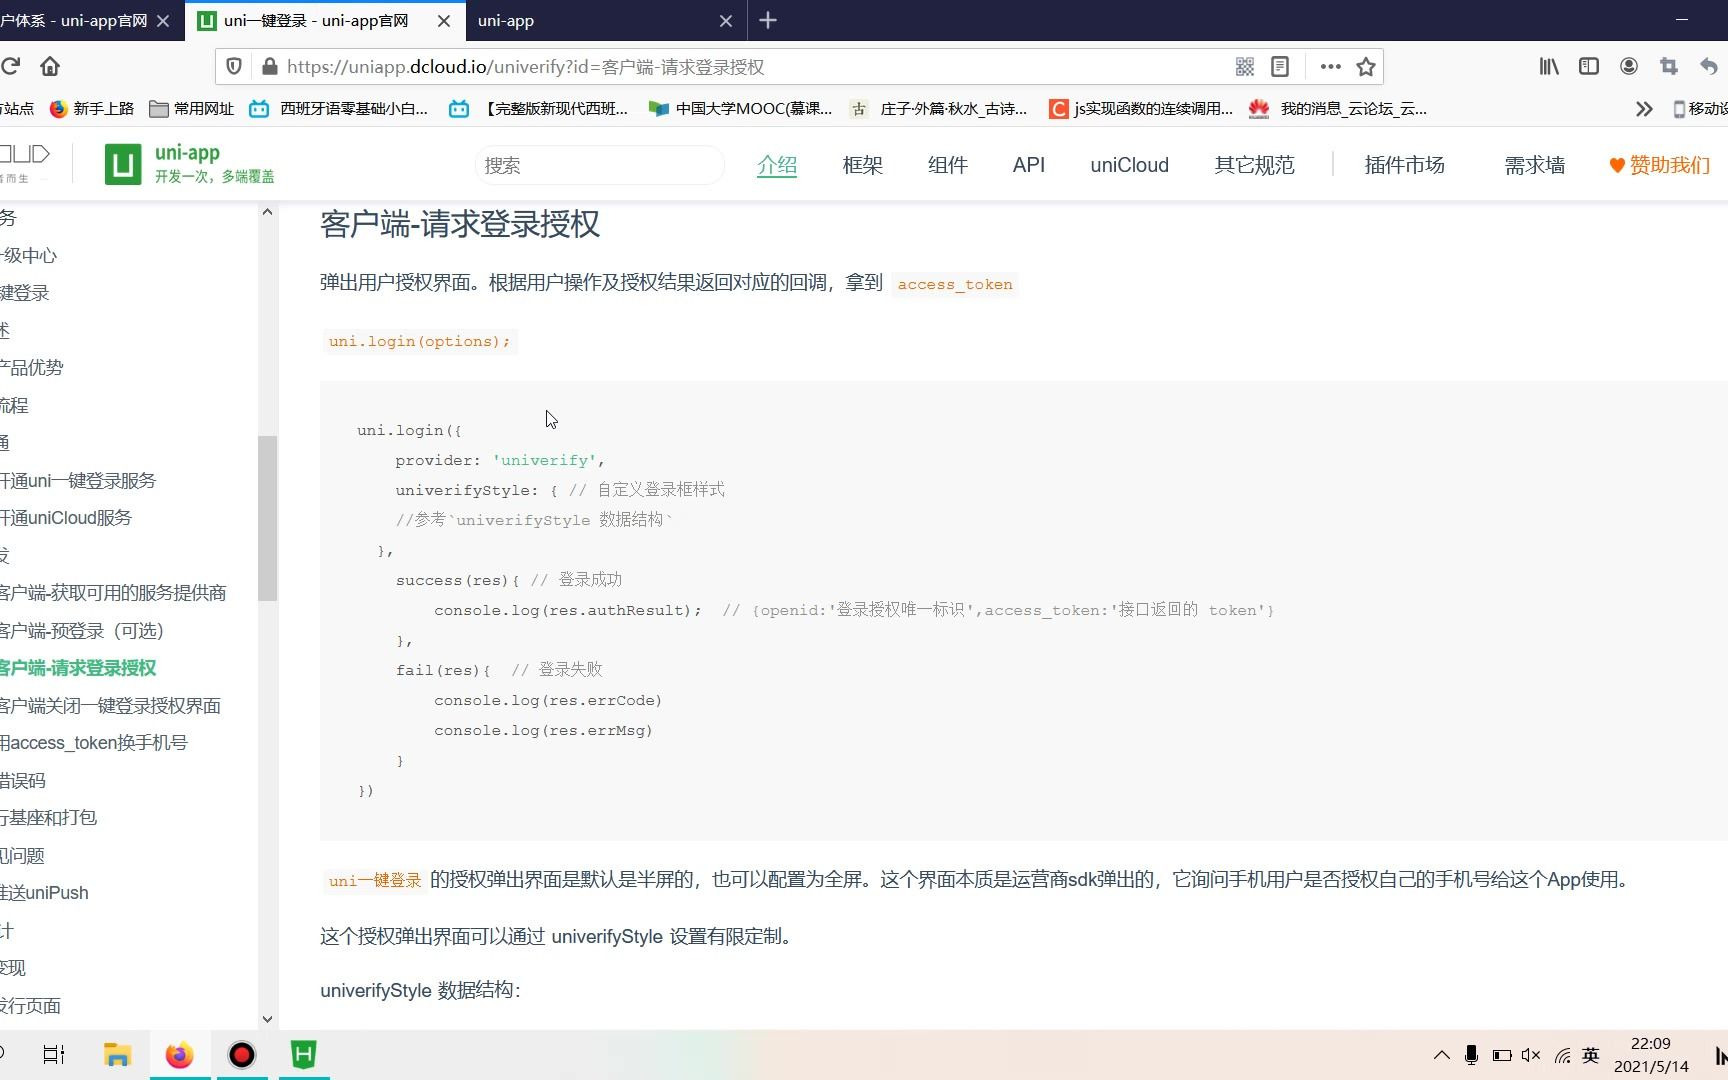Click the undo arrow toolbar icon
The width and height of the screenshot is (1728, 1080).
pyautogui.click(x=1709, y=66)
